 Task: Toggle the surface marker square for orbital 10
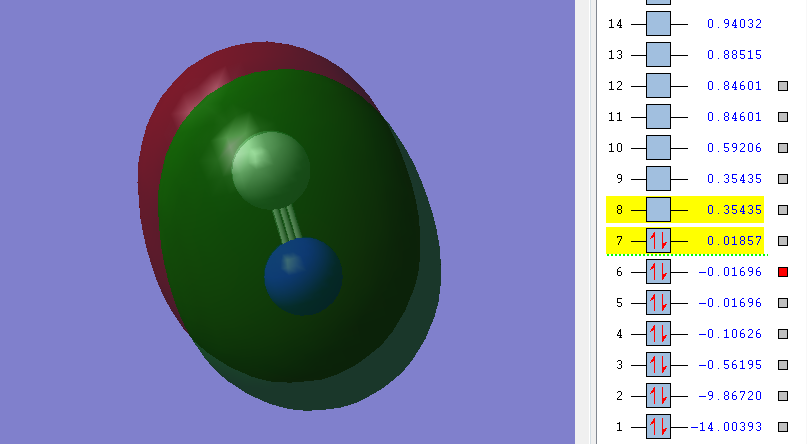pos(783,148)
